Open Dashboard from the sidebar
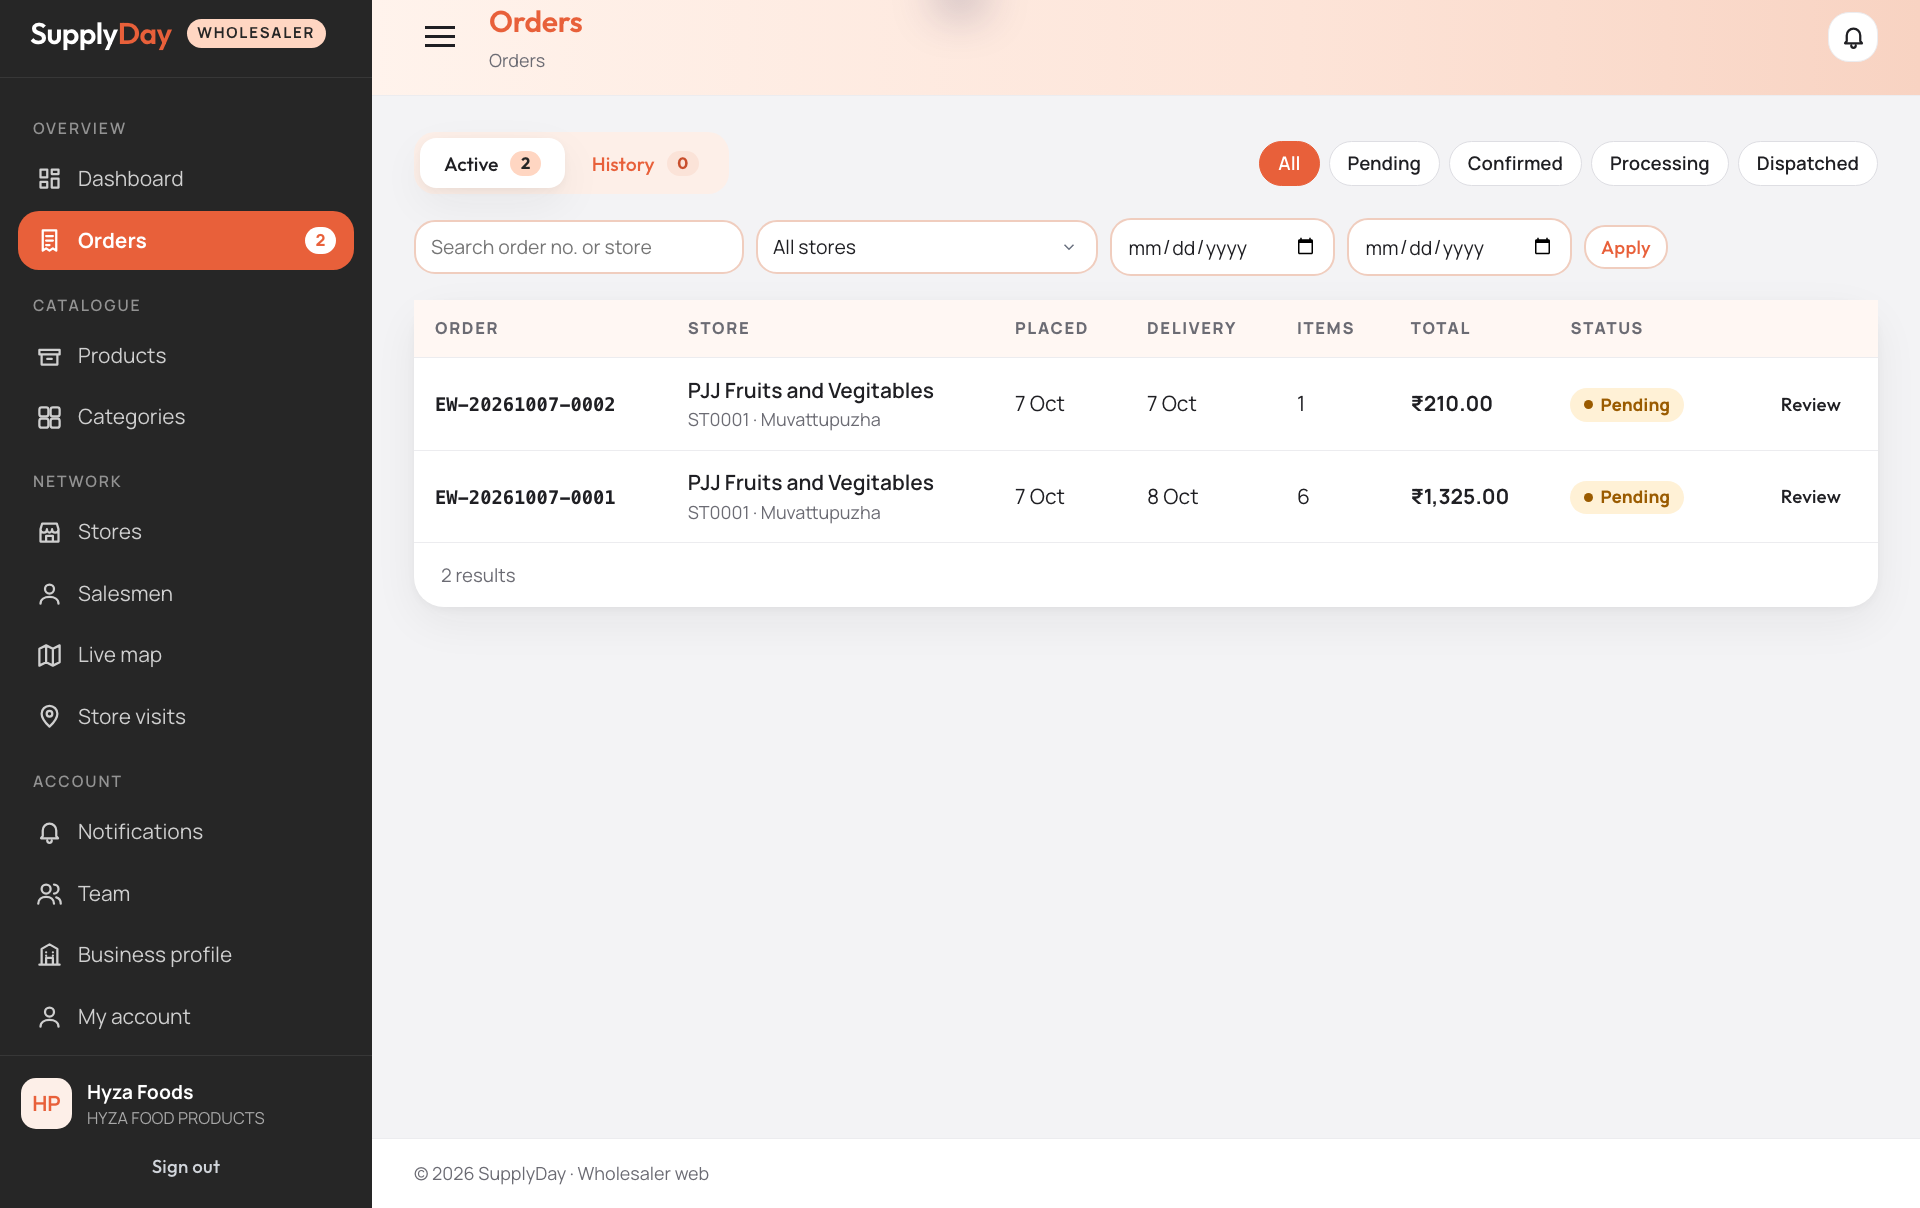 coord(186,179)
